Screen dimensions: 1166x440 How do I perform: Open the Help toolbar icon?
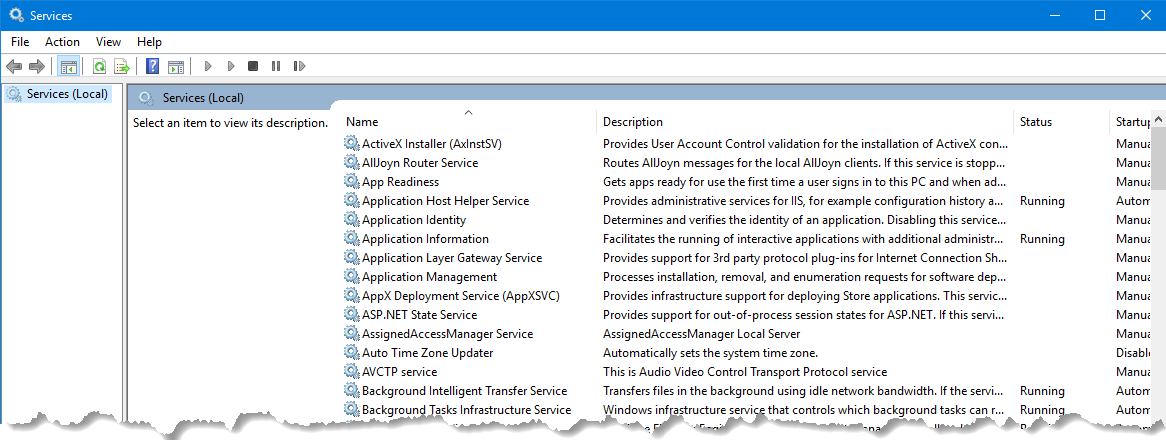pyautogui.click(x=152, y=67)
